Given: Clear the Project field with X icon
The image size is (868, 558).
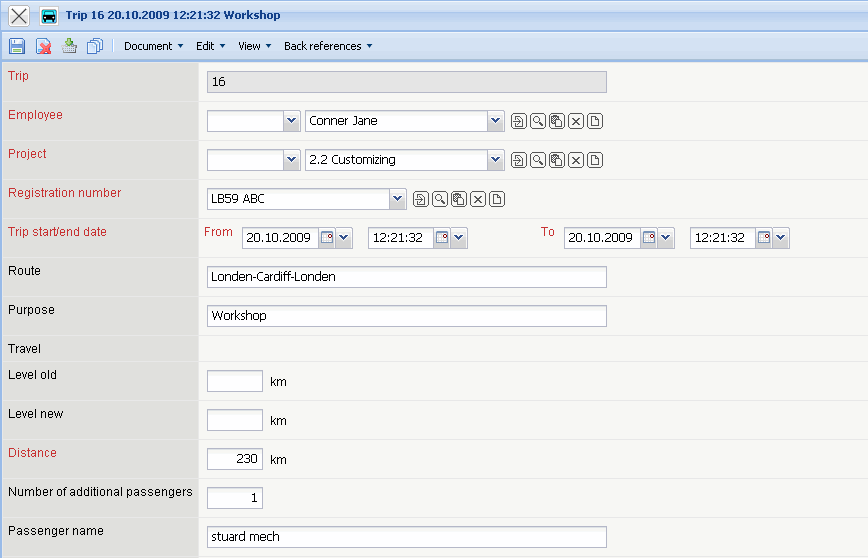Looking at the screenshot, I should pos(576,160).
